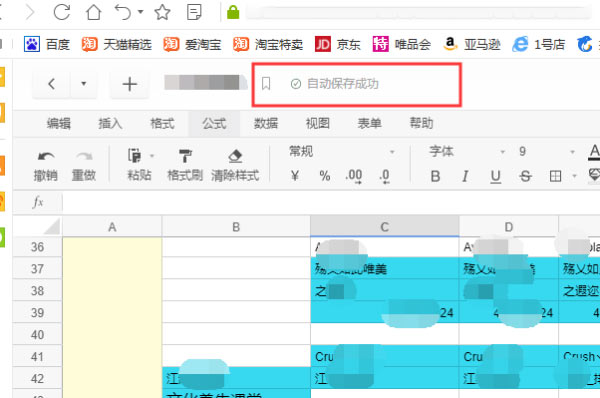Open the 编辑 menu
Image resolution: width=600 pixels, height=398 pixels.
[59, 123]
